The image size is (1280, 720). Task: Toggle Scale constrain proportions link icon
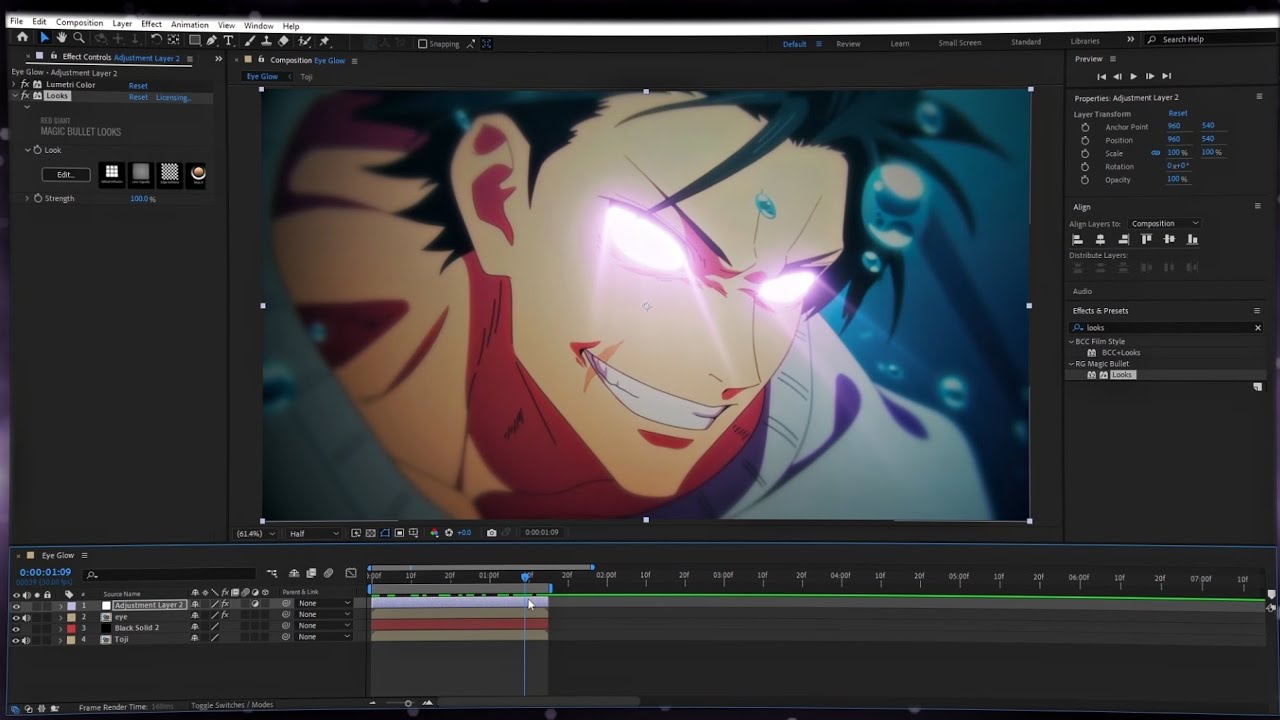pos(1156,153)
